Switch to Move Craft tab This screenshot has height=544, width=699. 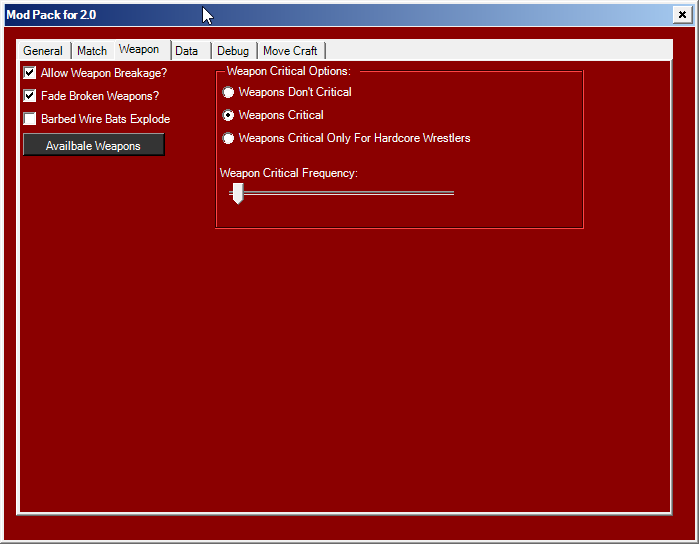point(290,51)
